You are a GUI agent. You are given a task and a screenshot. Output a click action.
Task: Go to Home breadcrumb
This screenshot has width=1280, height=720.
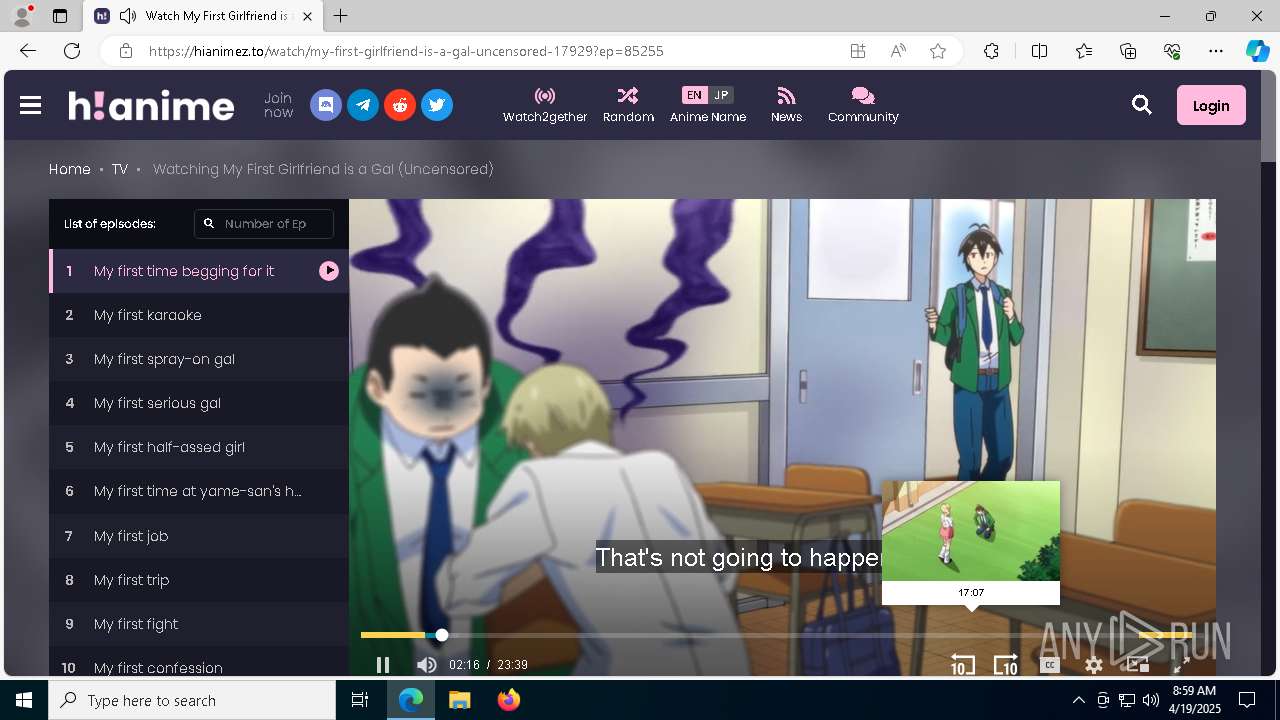70,169
